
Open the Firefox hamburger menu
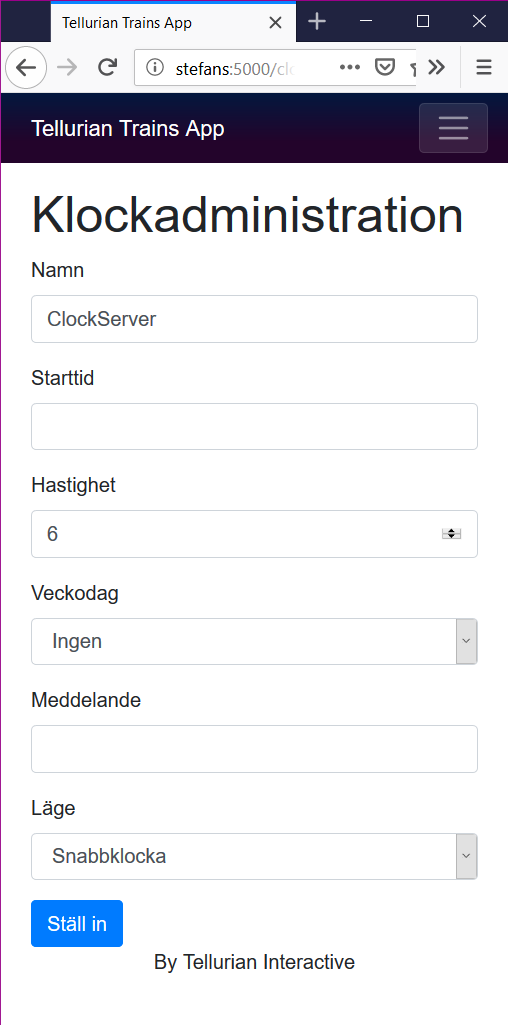(x=484, y=67)
